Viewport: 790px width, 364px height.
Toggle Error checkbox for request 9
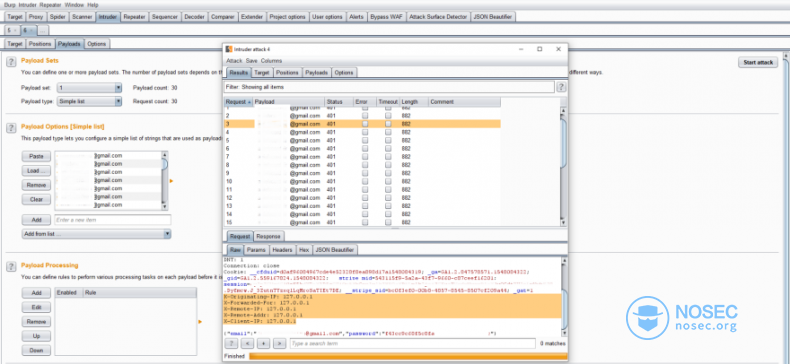(x=365, y=173)
